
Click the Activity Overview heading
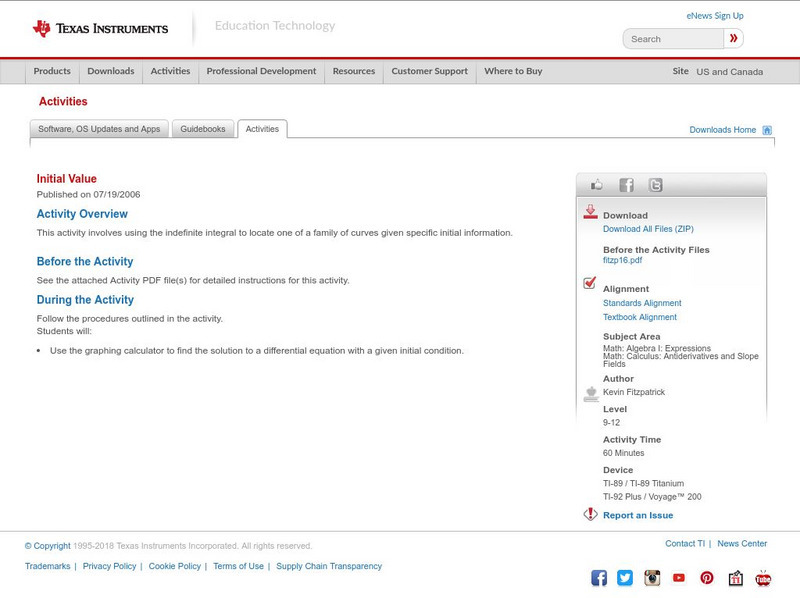pyautogui.click(x=82, y=214)
